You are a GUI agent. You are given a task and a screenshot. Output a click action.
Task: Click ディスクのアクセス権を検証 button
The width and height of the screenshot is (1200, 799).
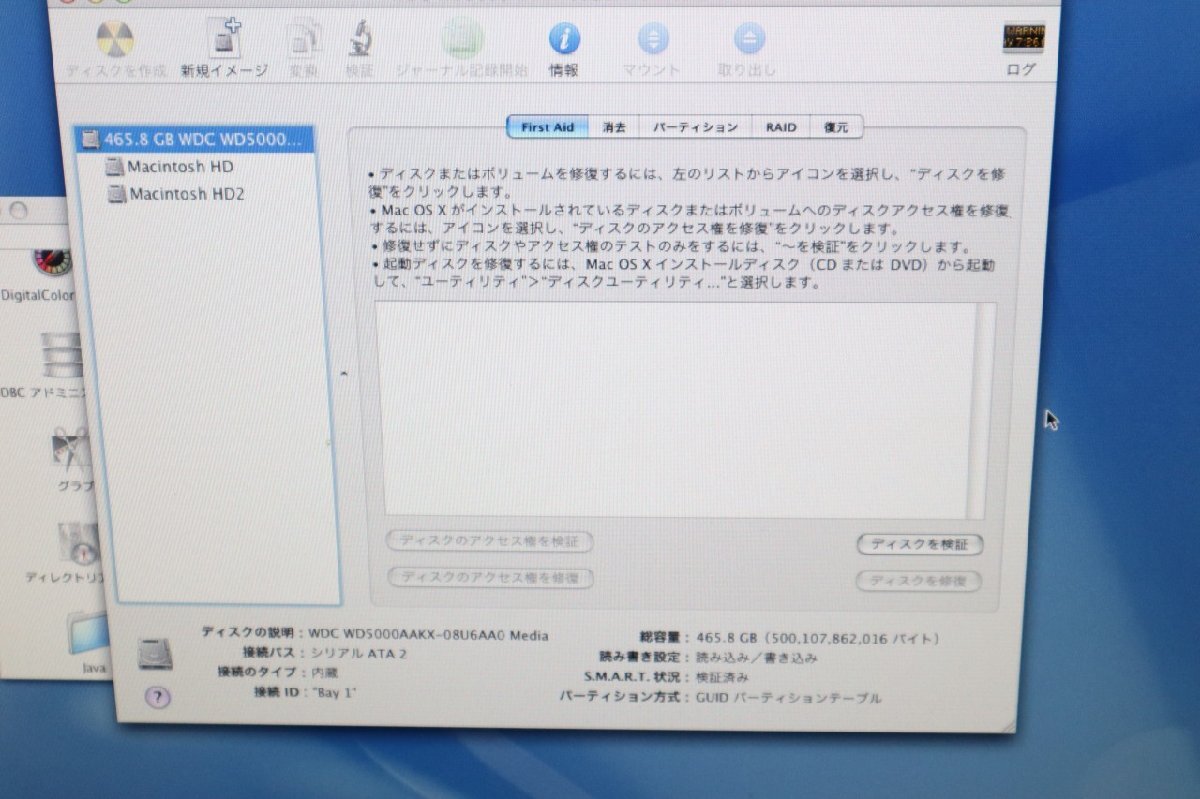pos(489,542)
